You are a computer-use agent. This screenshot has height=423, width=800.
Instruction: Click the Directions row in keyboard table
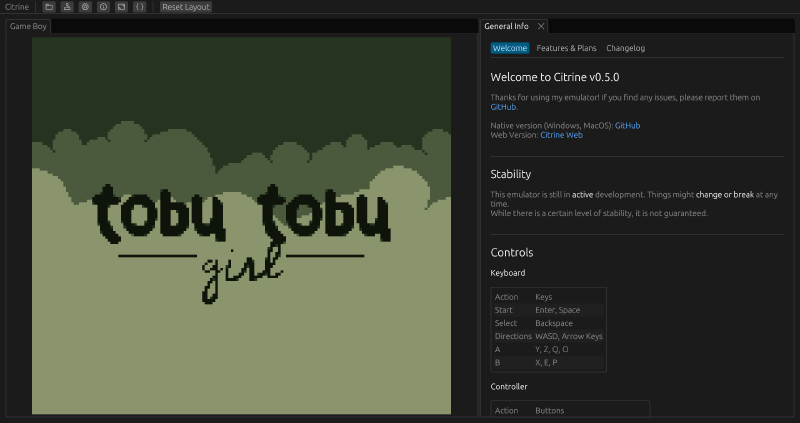(x=548, y=336)
